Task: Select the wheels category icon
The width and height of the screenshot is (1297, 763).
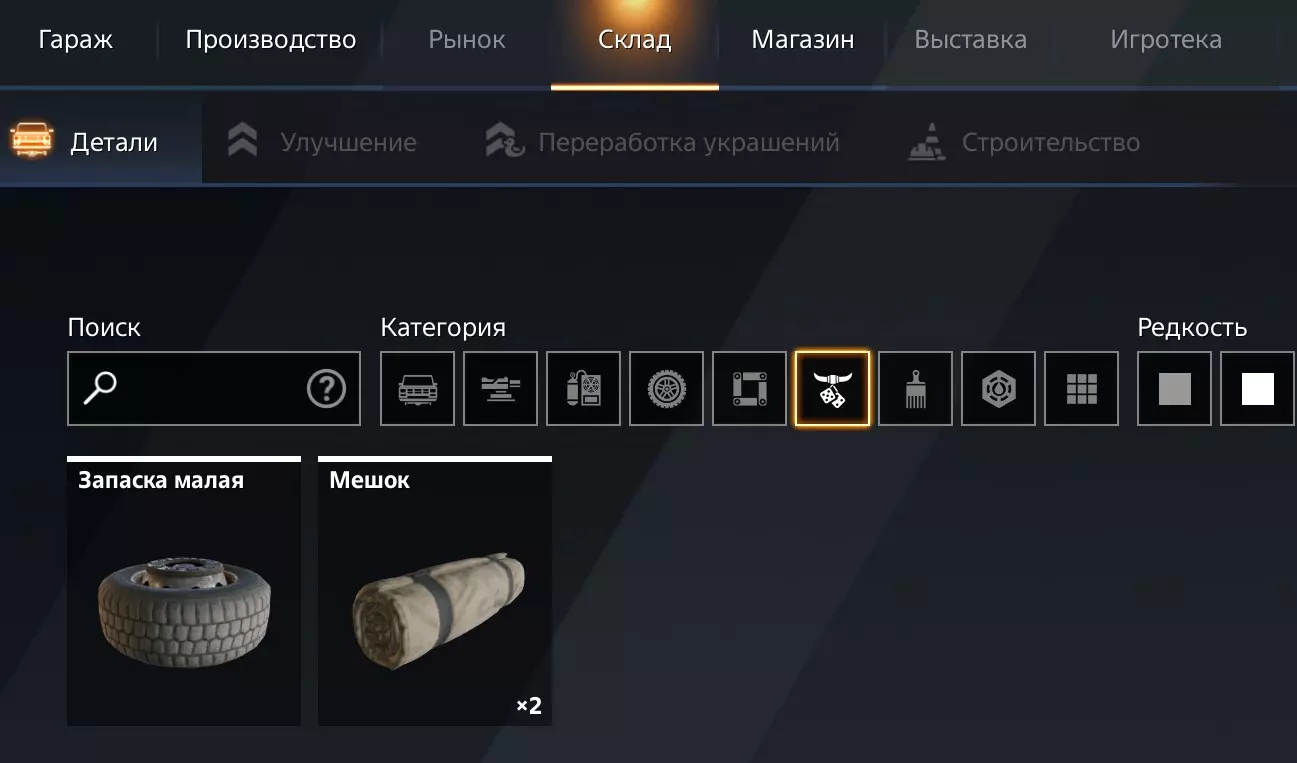Action: click(666, 388)
